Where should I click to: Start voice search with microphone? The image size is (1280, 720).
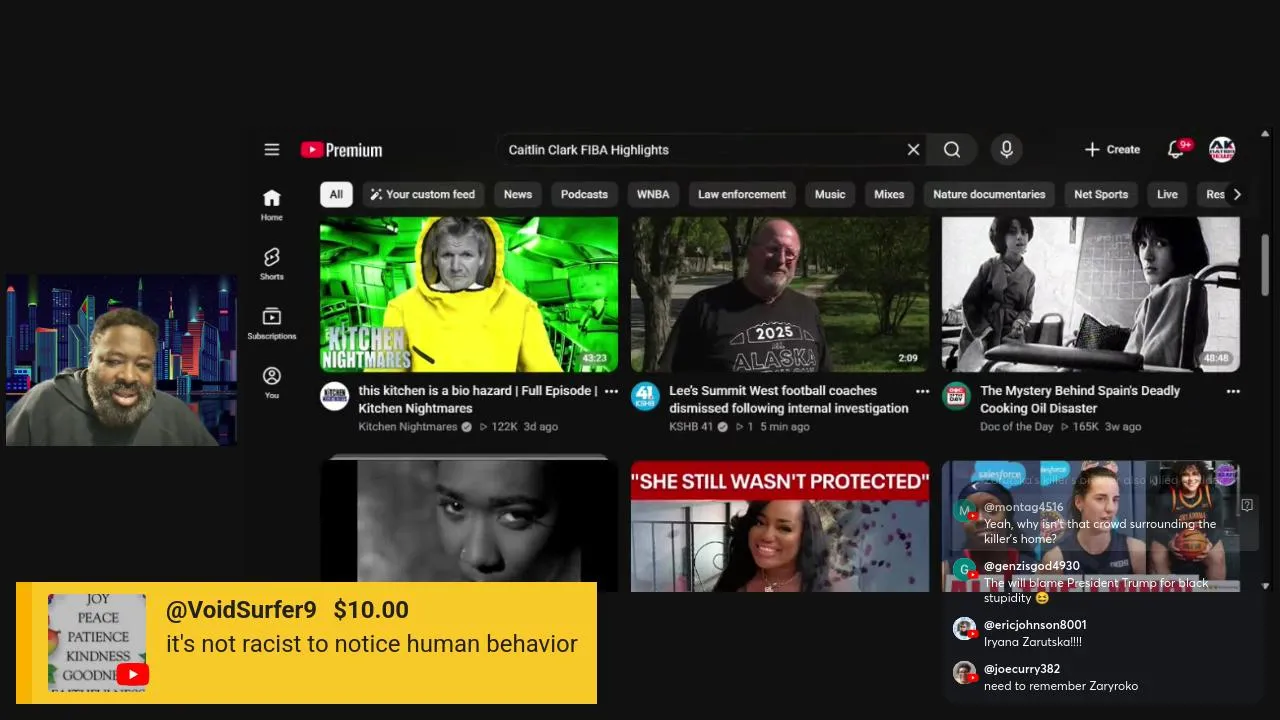click(1007, 150)
